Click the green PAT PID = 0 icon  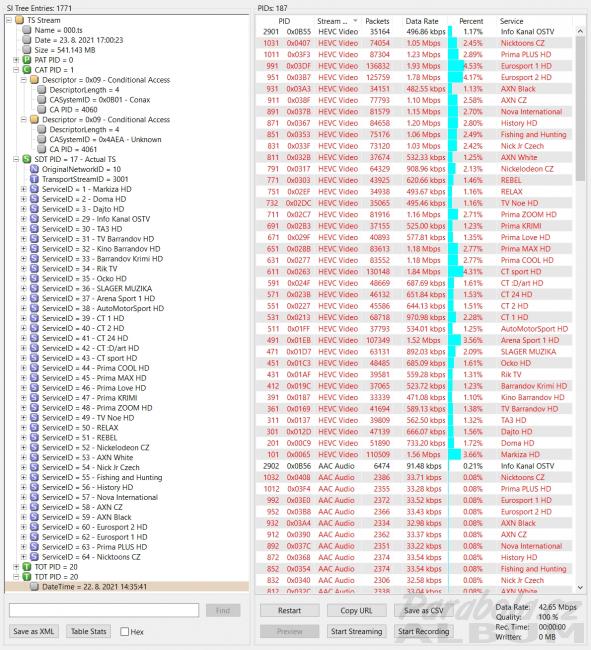point(27,60)
